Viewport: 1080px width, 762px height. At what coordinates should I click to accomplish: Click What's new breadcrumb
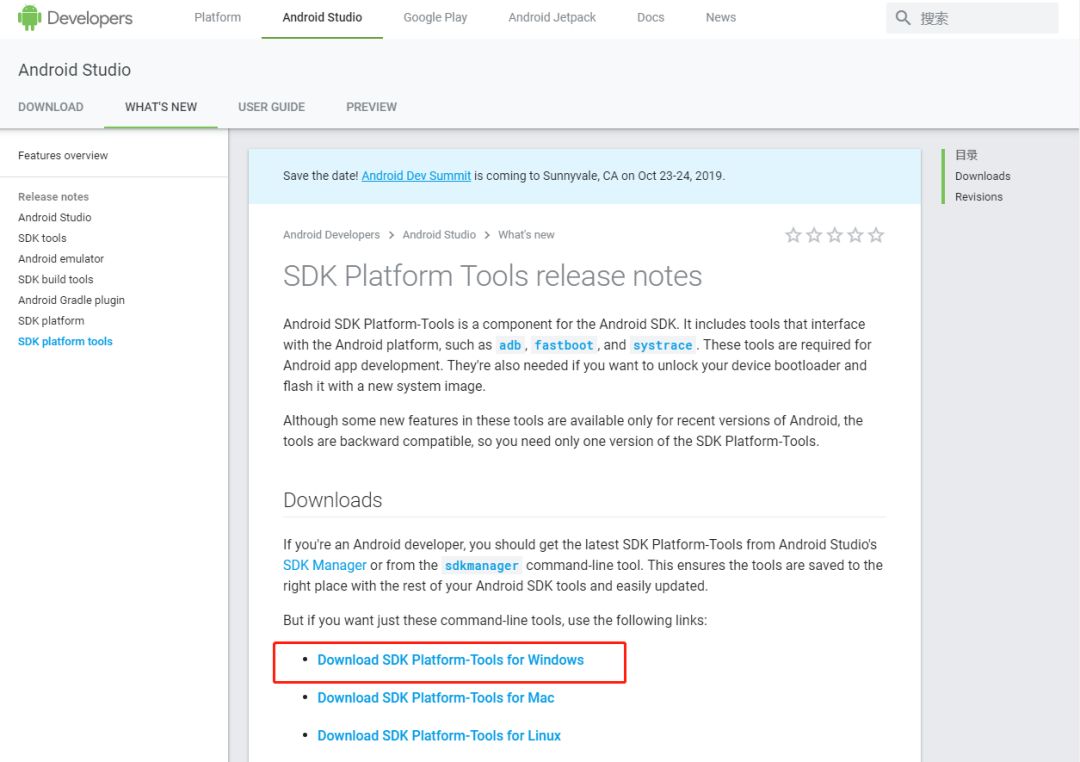point(526,235)
